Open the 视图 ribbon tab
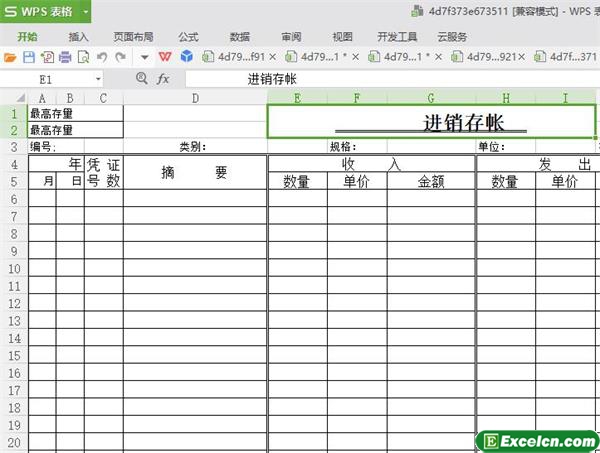Viewport: 600px width, 453px height. coord(342,37)
